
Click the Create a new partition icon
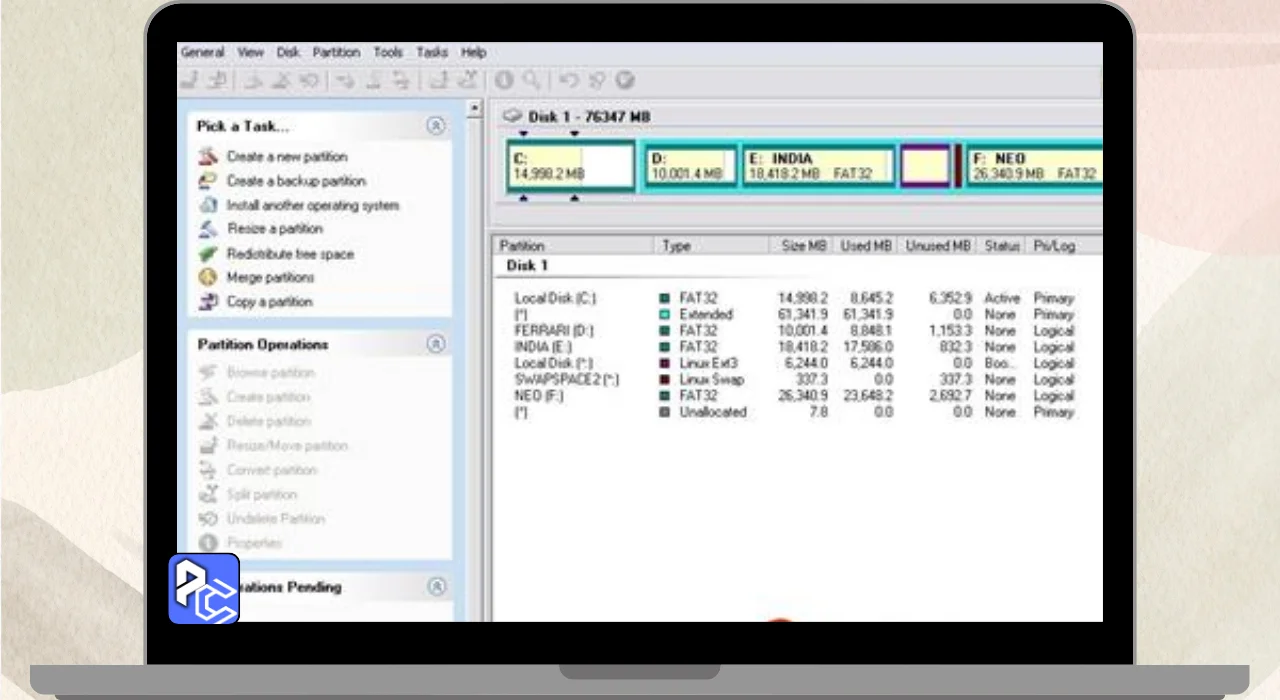point(208,157)
